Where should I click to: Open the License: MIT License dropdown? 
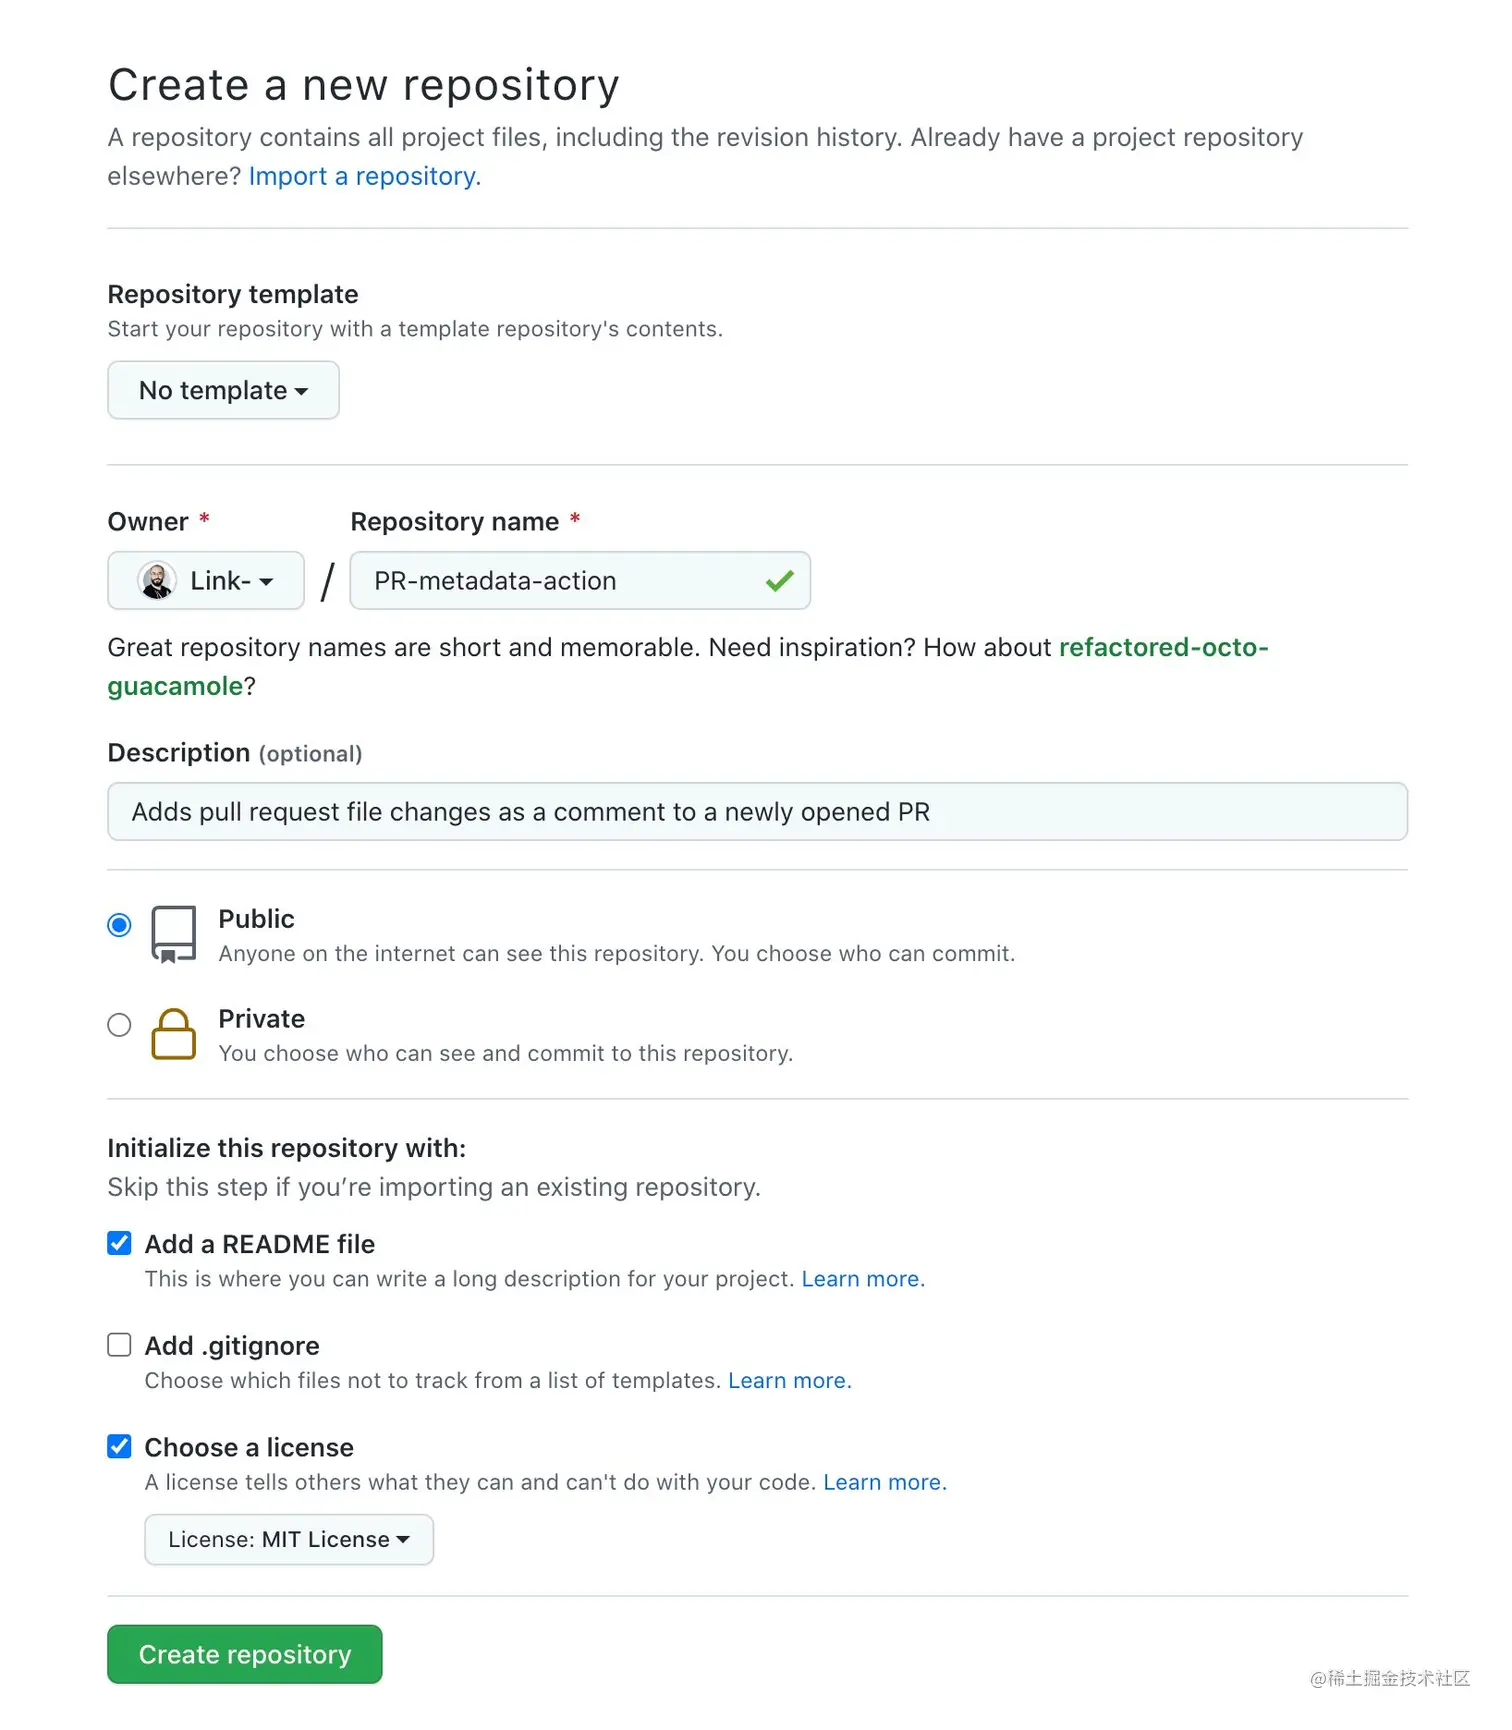point(288,1539)
